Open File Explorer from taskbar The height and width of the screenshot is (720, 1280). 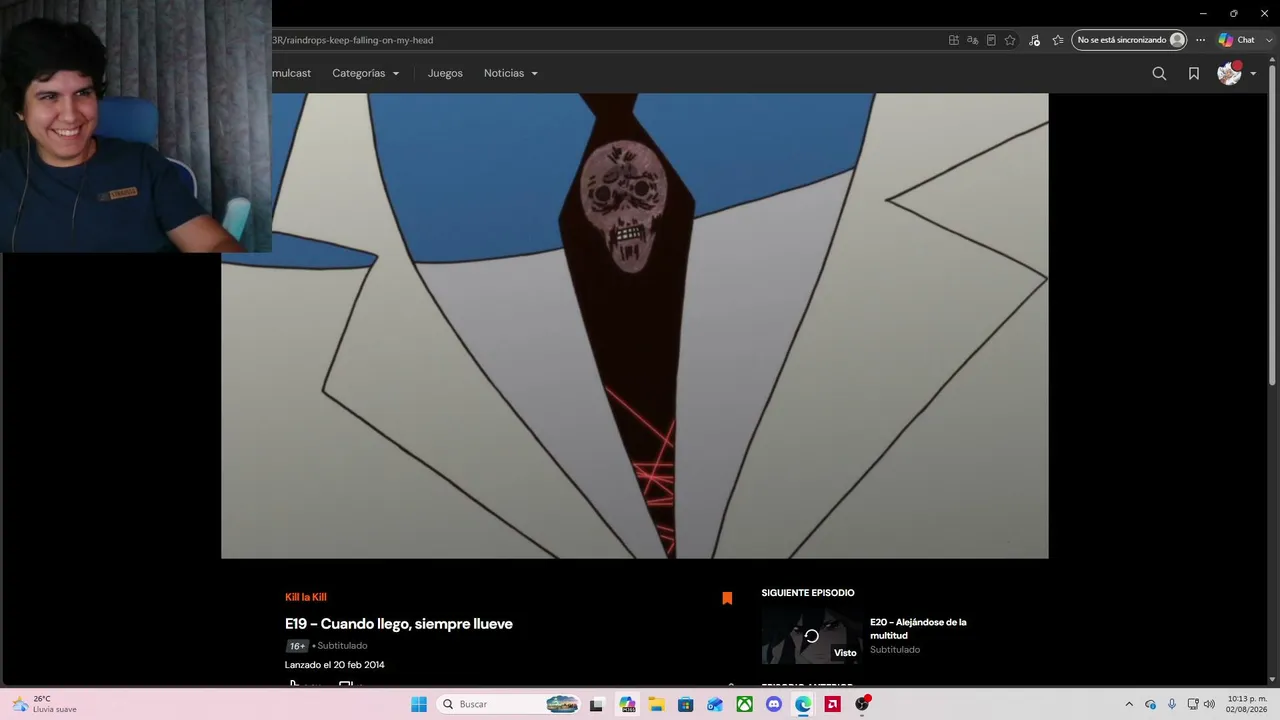coord(656,704)
